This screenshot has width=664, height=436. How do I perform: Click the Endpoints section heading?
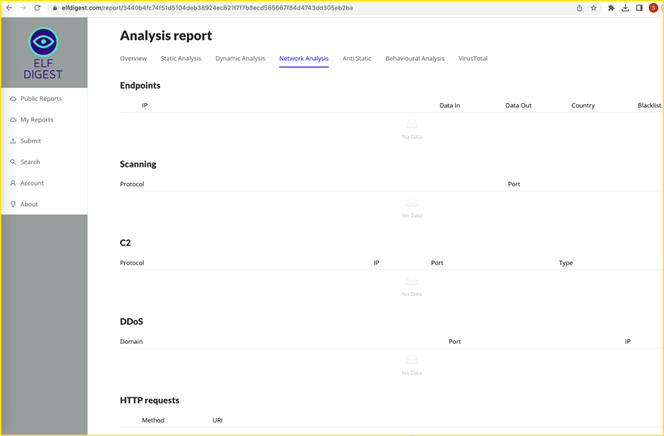(140, 86)
